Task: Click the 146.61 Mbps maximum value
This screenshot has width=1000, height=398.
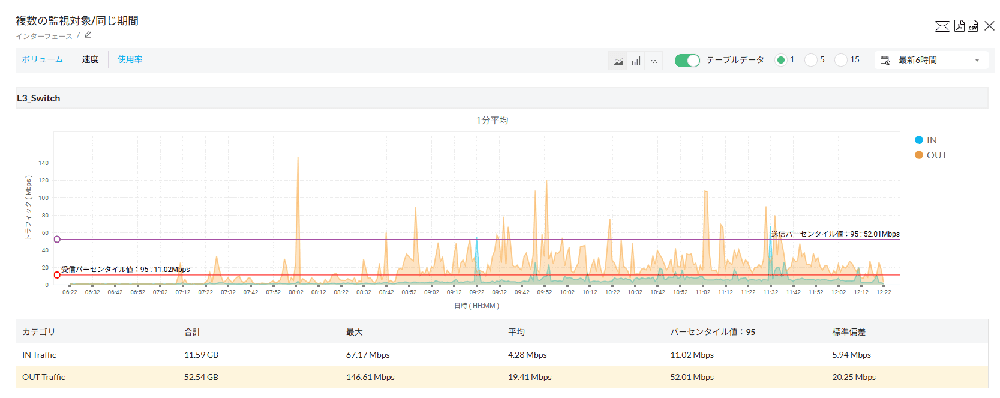Action: coord(370,377)
